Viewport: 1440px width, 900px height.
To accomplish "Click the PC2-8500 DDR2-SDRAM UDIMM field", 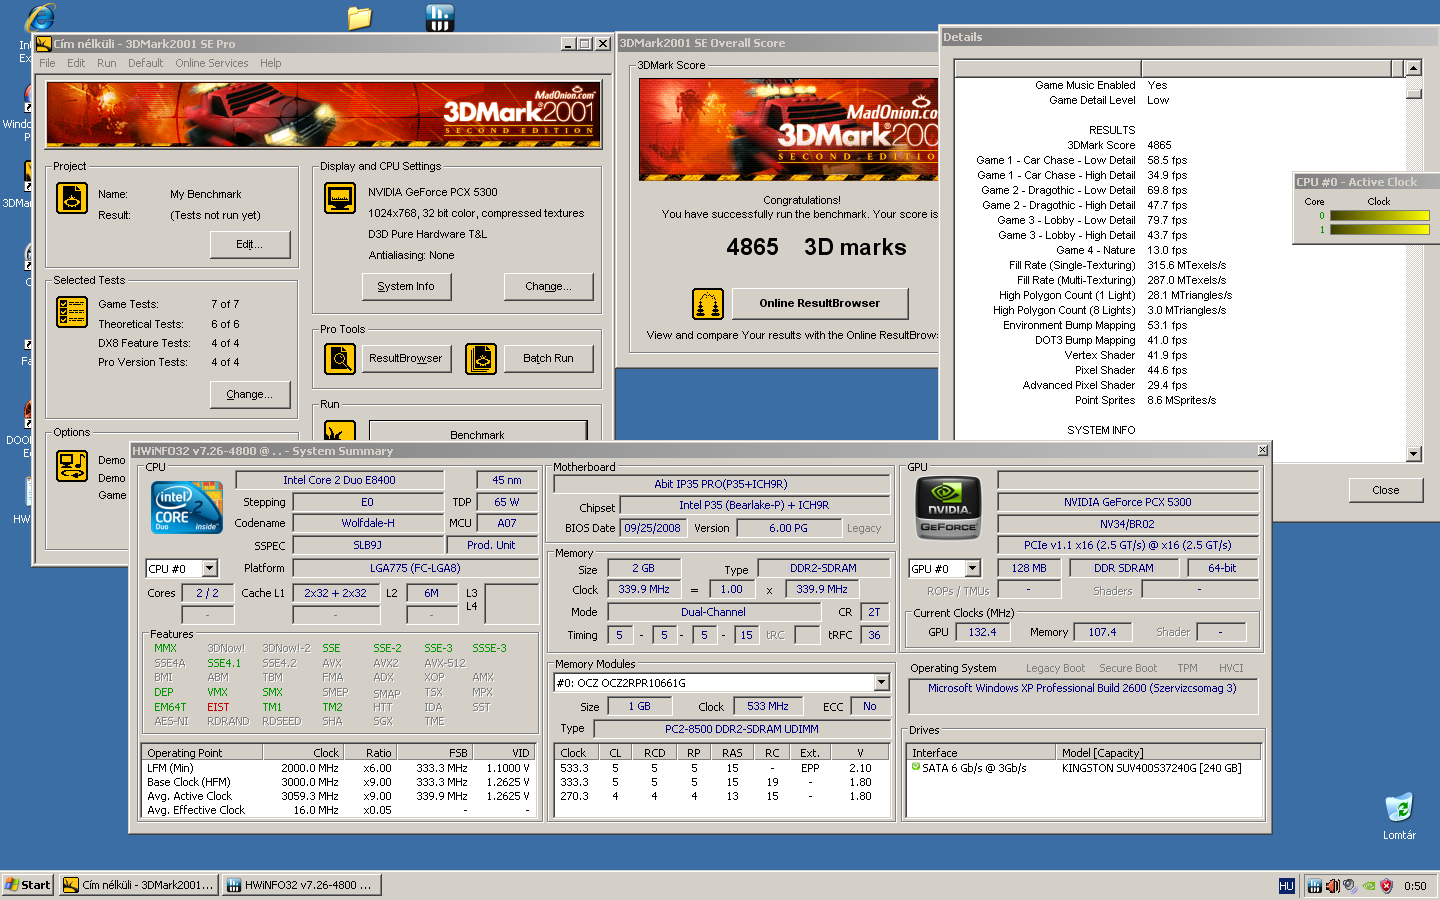I will click(741, 729).
